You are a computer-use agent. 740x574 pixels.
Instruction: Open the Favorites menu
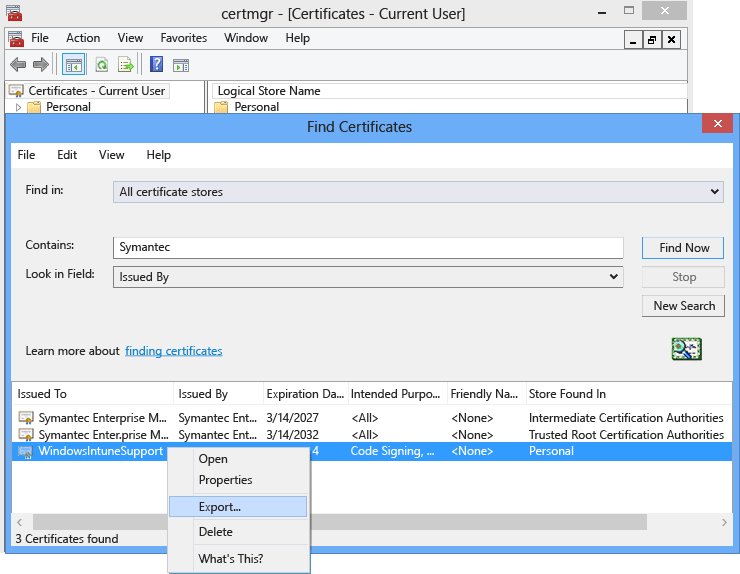(184, 38)
